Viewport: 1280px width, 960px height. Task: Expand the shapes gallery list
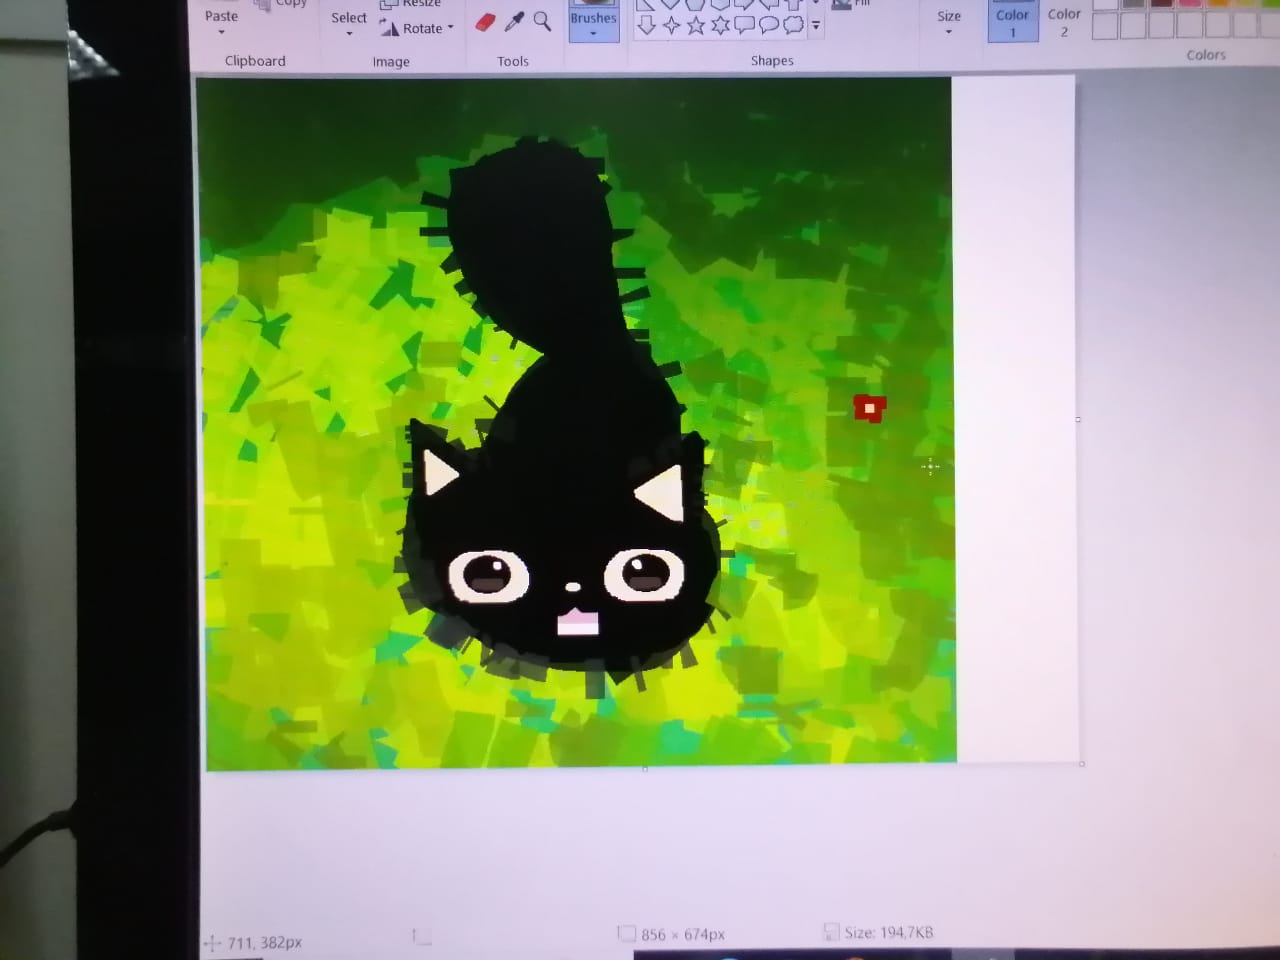[x=816, y=27]
